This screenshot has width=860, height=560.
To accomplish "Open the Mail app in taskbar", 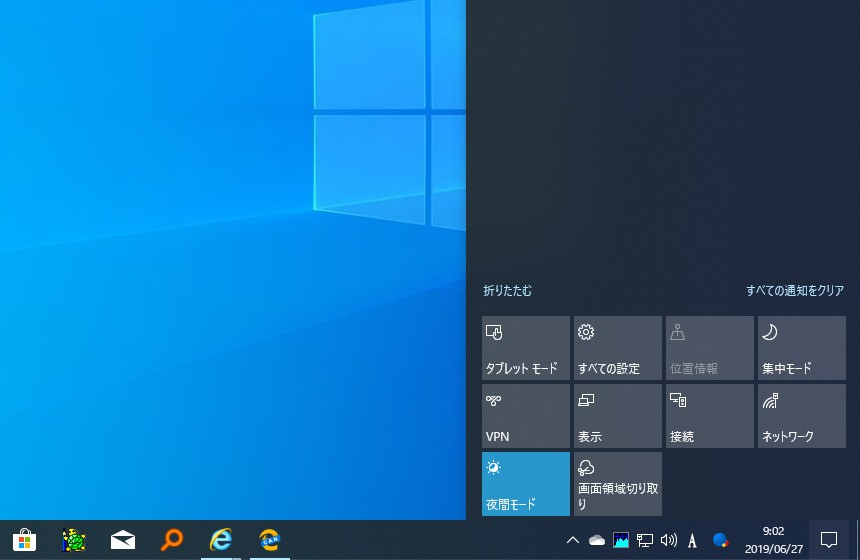I will pyautogui.click(x=123, y=540).
